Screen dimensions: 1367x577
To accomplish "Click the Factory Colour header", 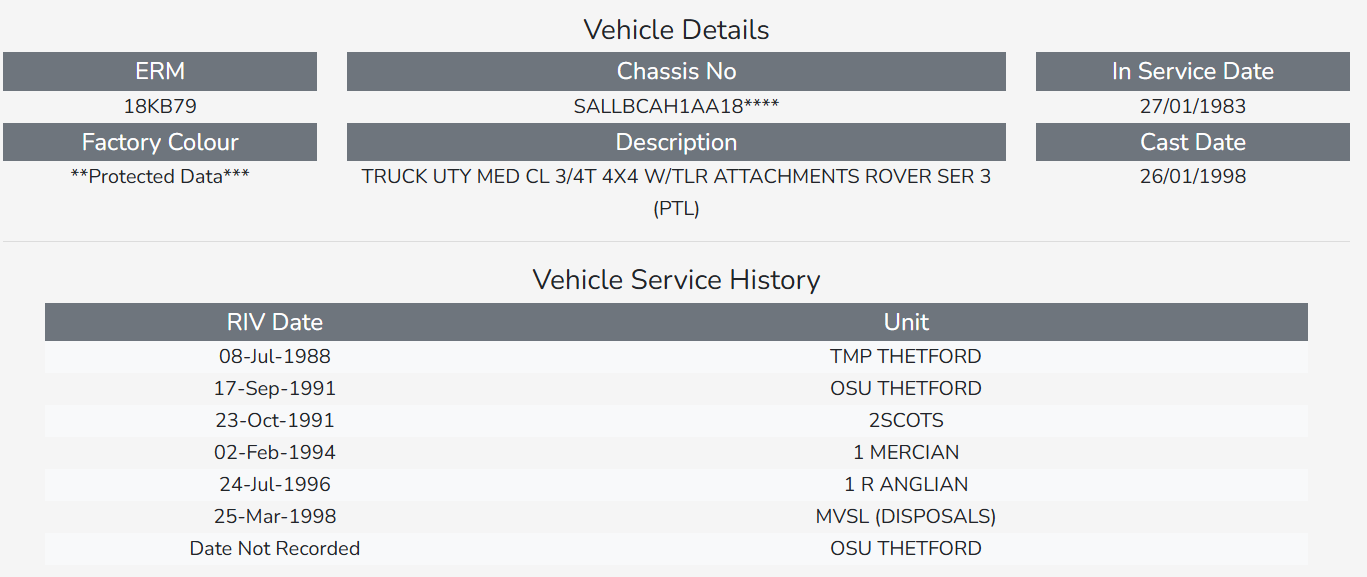I will point(160,142).
